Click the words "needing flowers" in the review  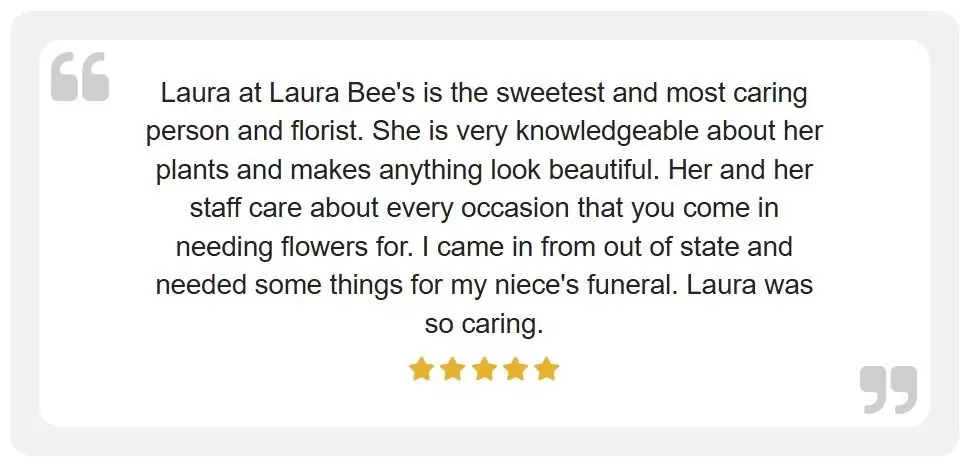pos(278,246)
